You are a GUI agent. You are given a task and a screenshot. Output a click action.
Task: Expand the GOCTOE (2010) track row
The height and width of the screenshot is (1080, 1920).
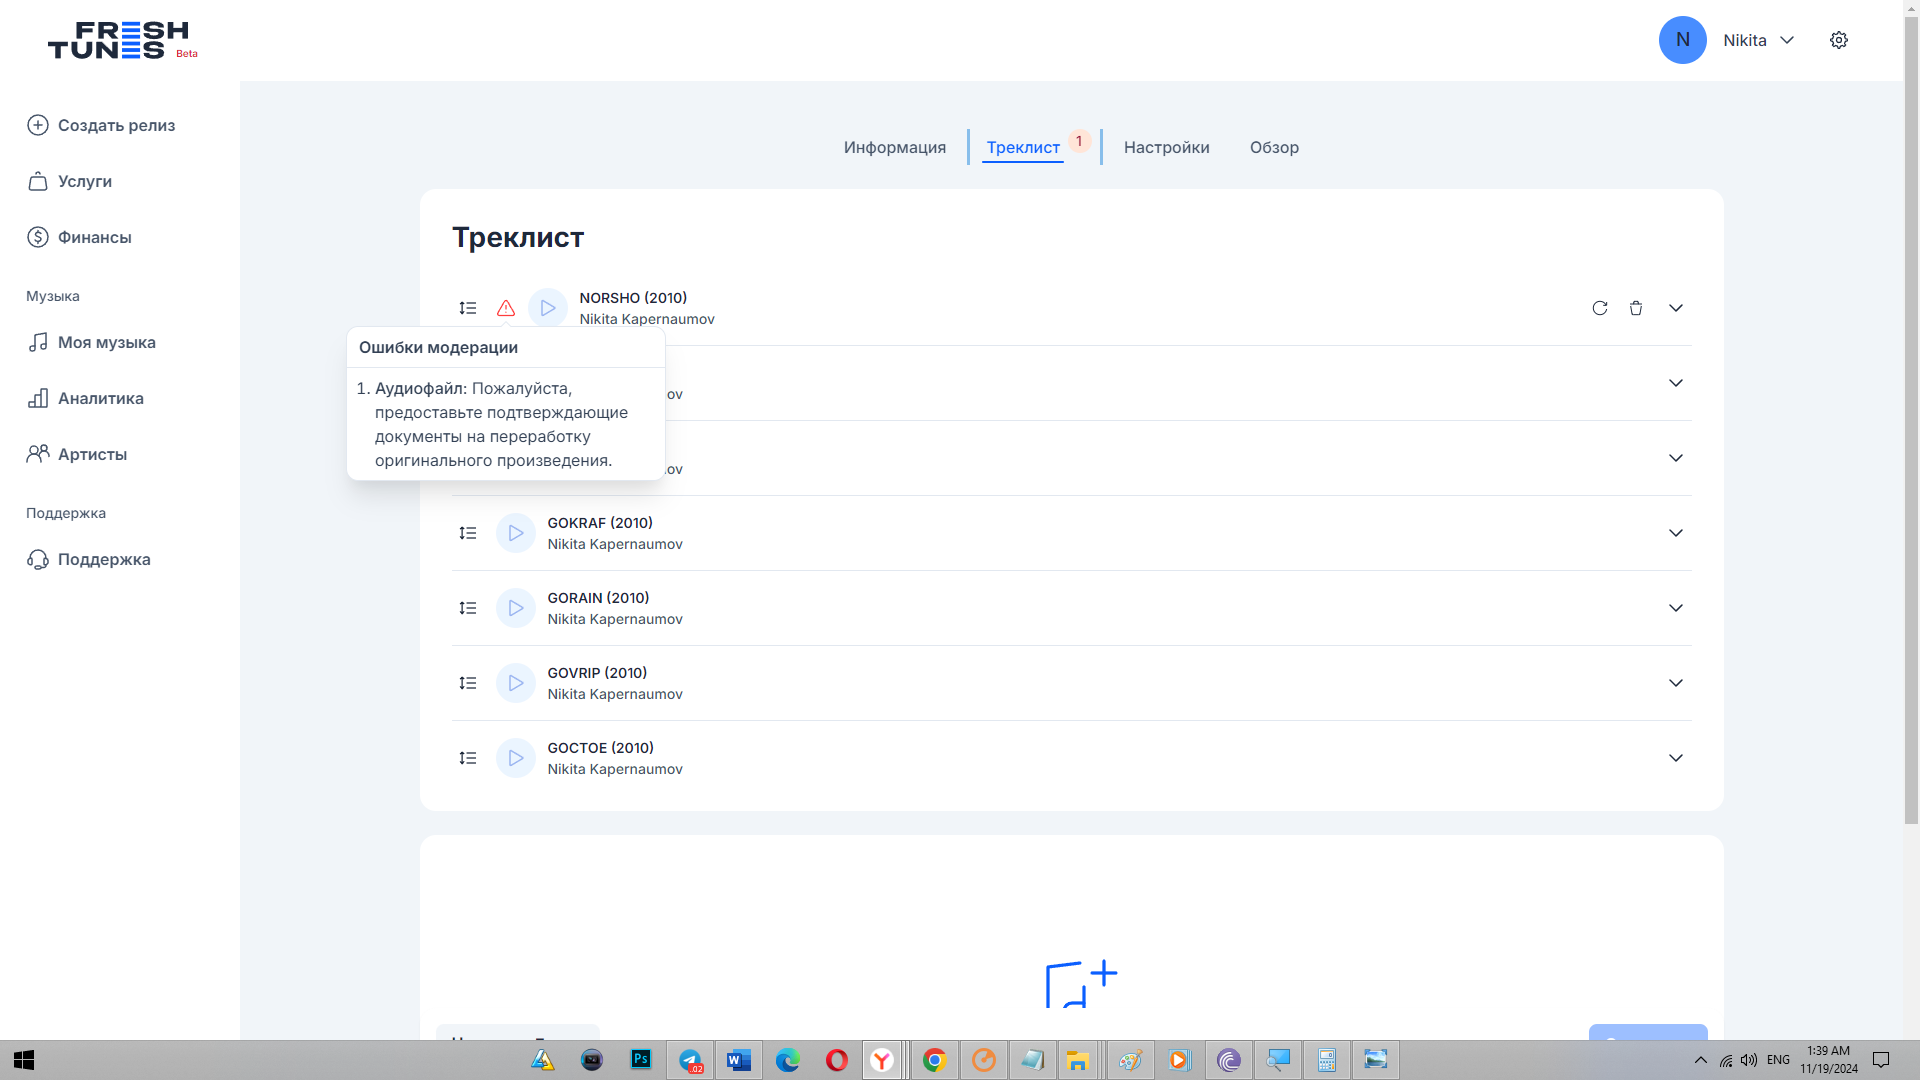tap(1676, 758)
